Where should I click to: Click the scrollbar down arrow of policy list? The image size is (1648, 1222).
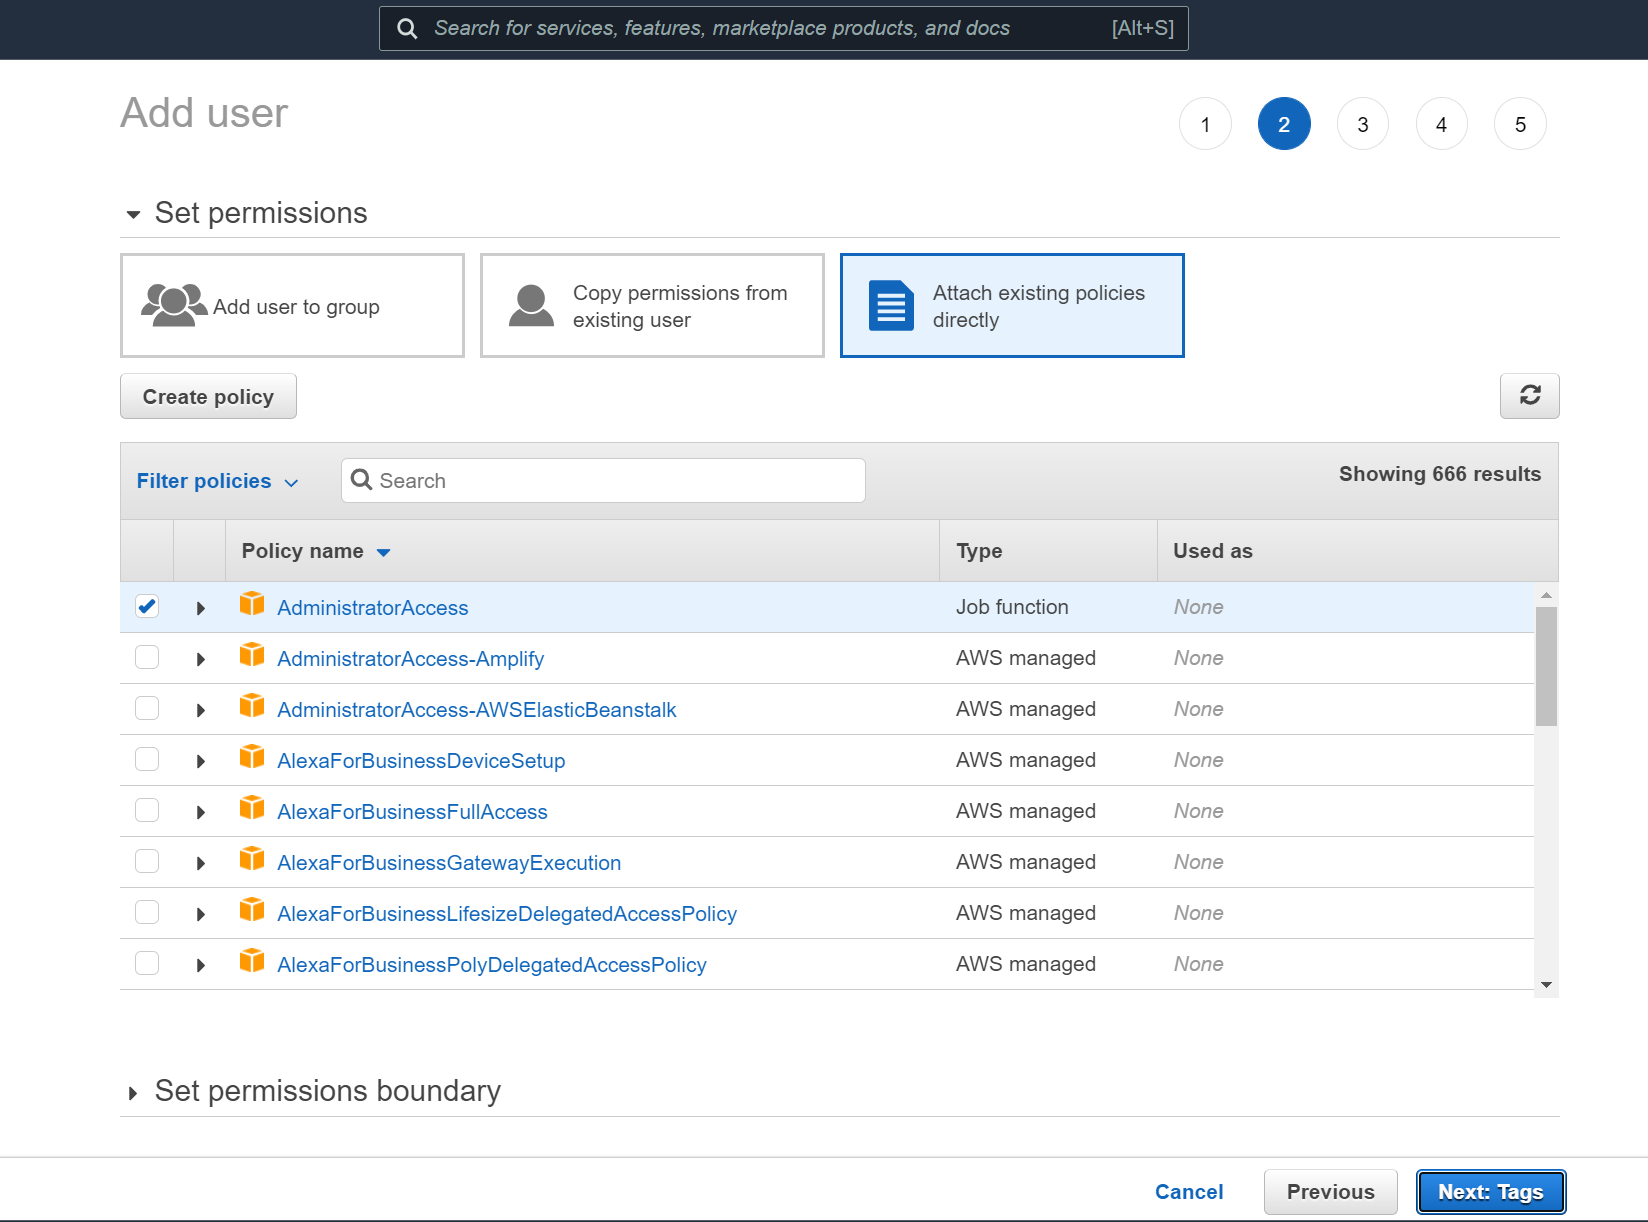coord(1546,985)
